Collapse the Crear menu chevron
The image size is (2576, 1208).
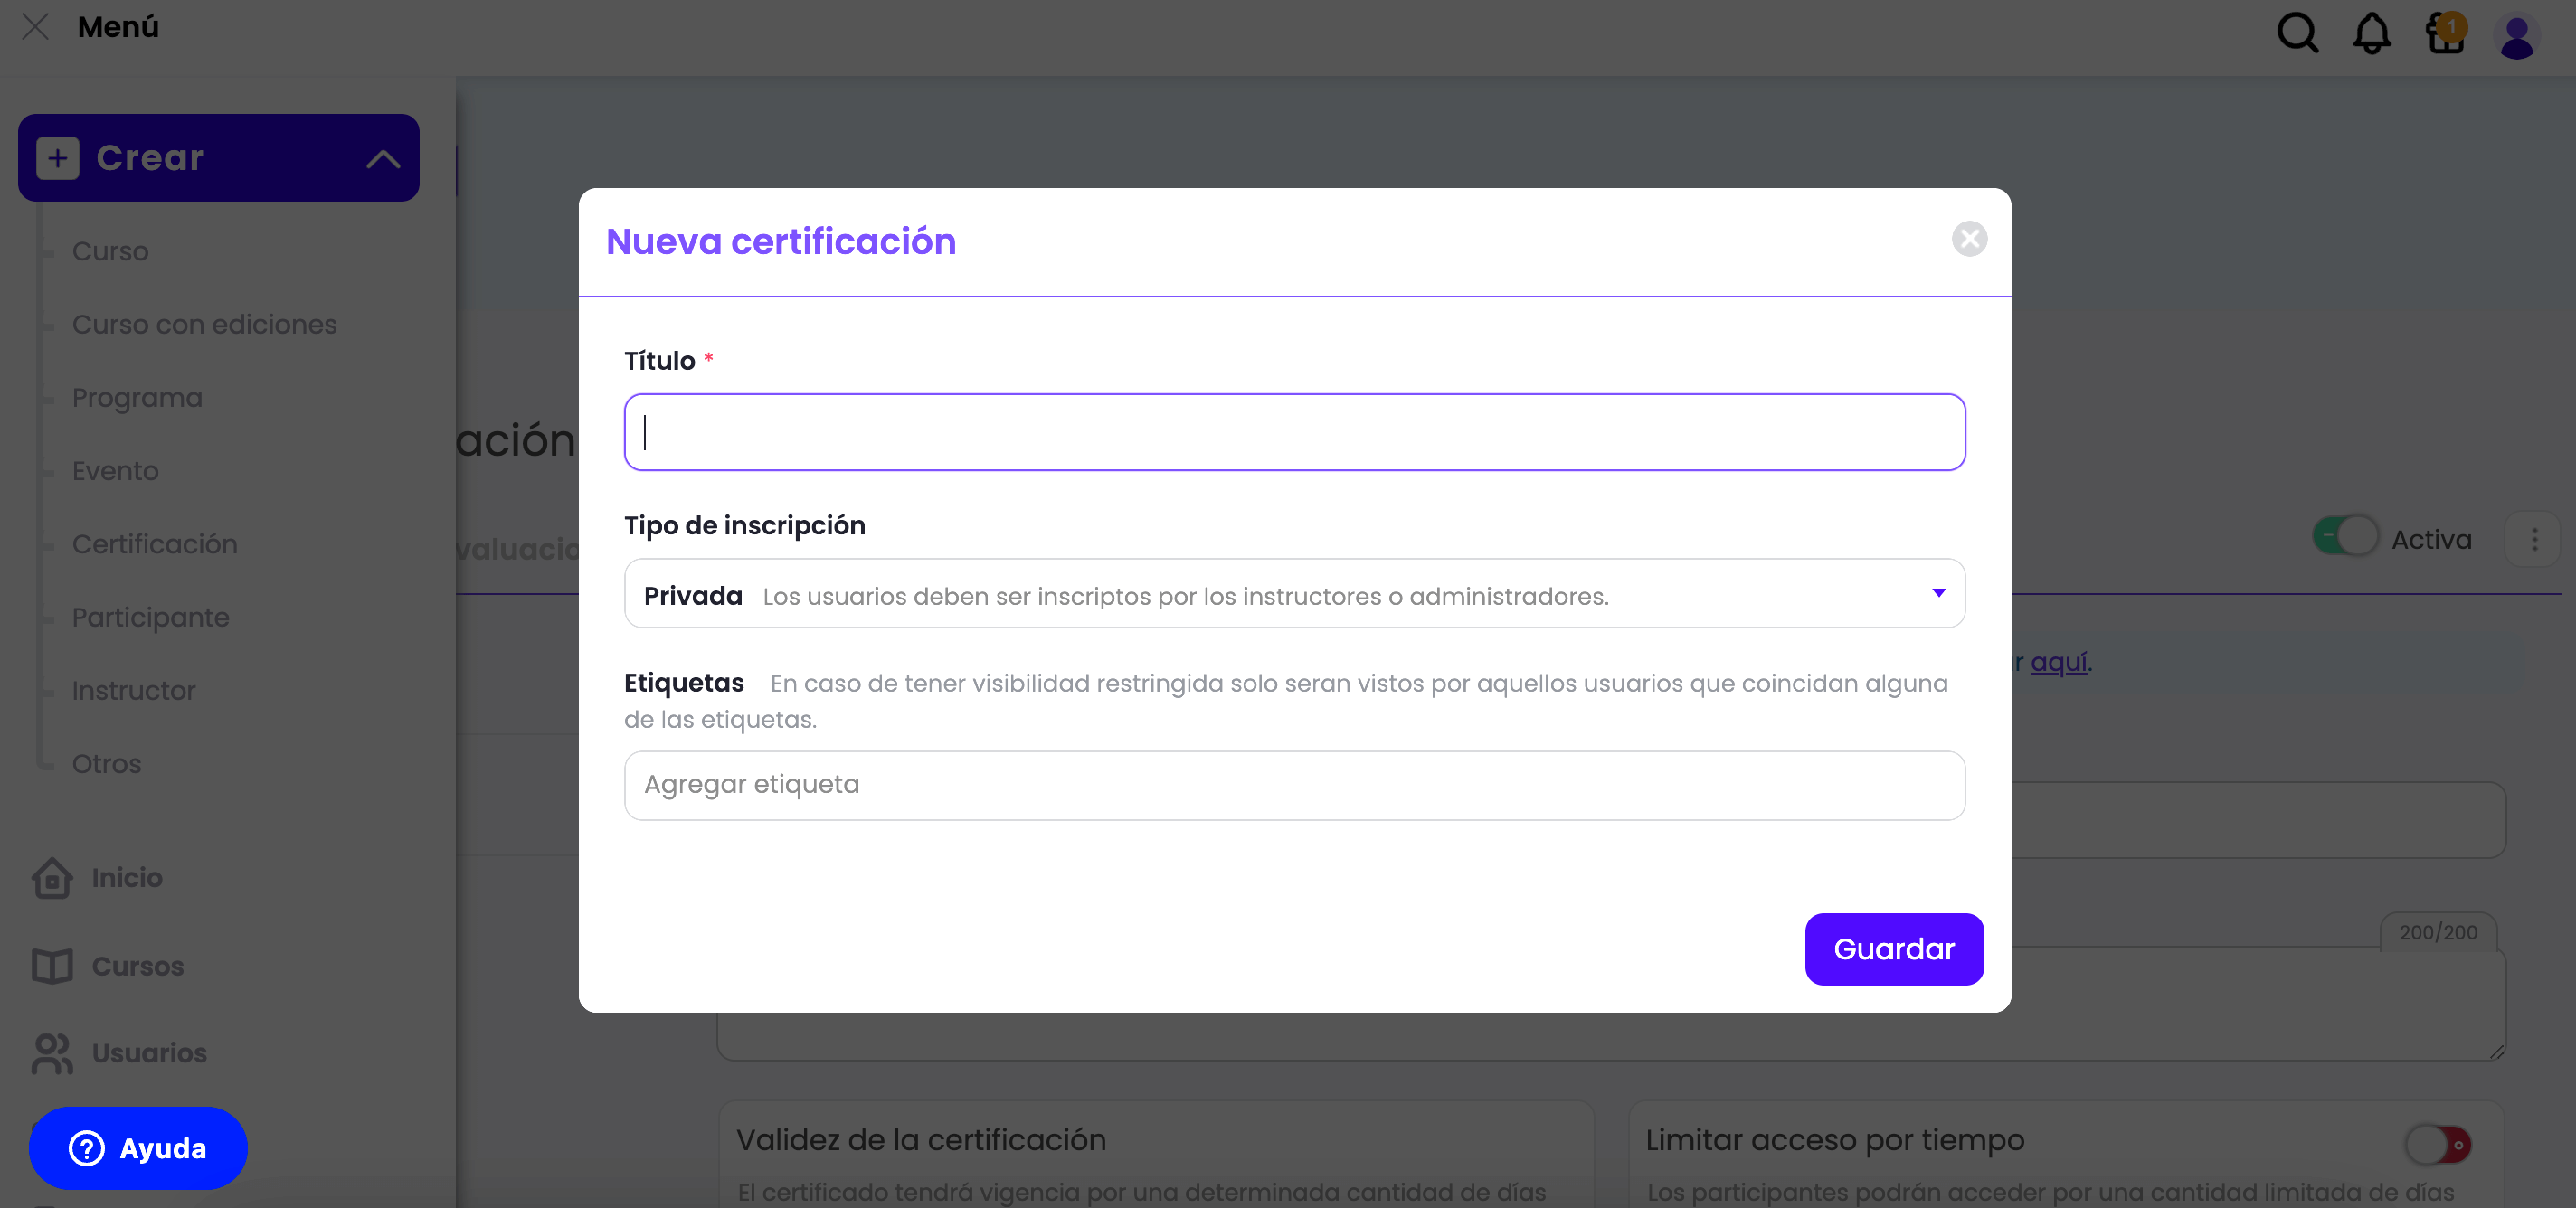click(382, 157)
